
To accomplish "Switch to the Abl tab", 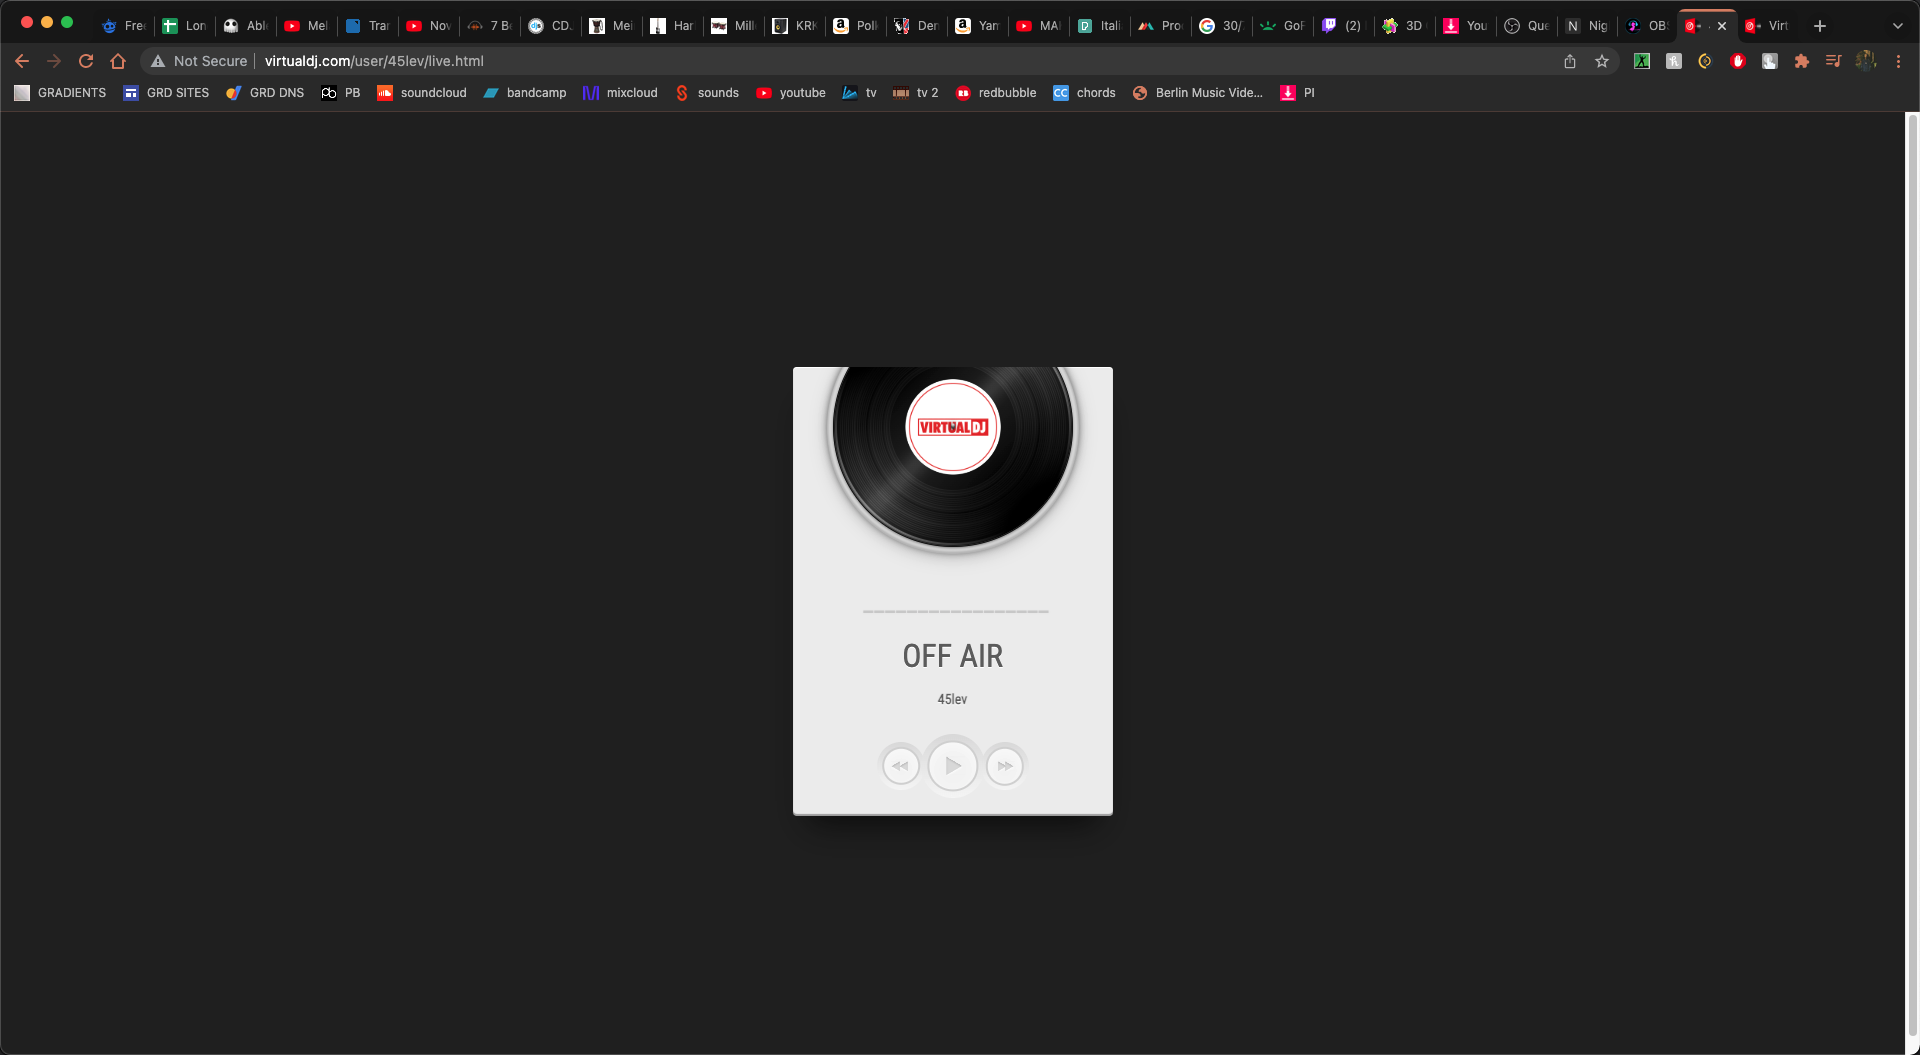I will pyautogui.click(x=245, y=26).
